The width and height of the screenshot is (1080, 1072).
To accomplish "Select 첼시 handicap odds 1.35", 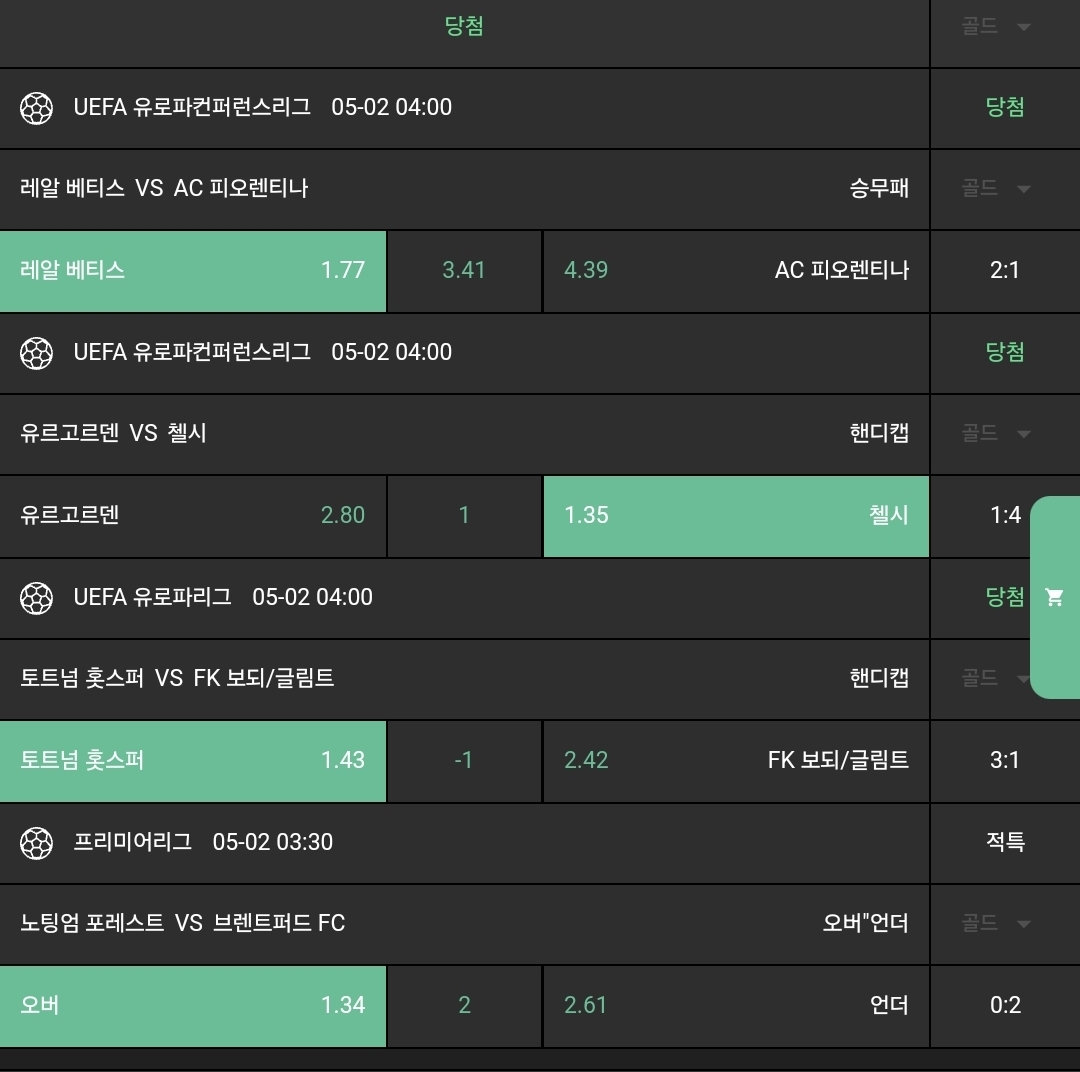I will (736, 515).
